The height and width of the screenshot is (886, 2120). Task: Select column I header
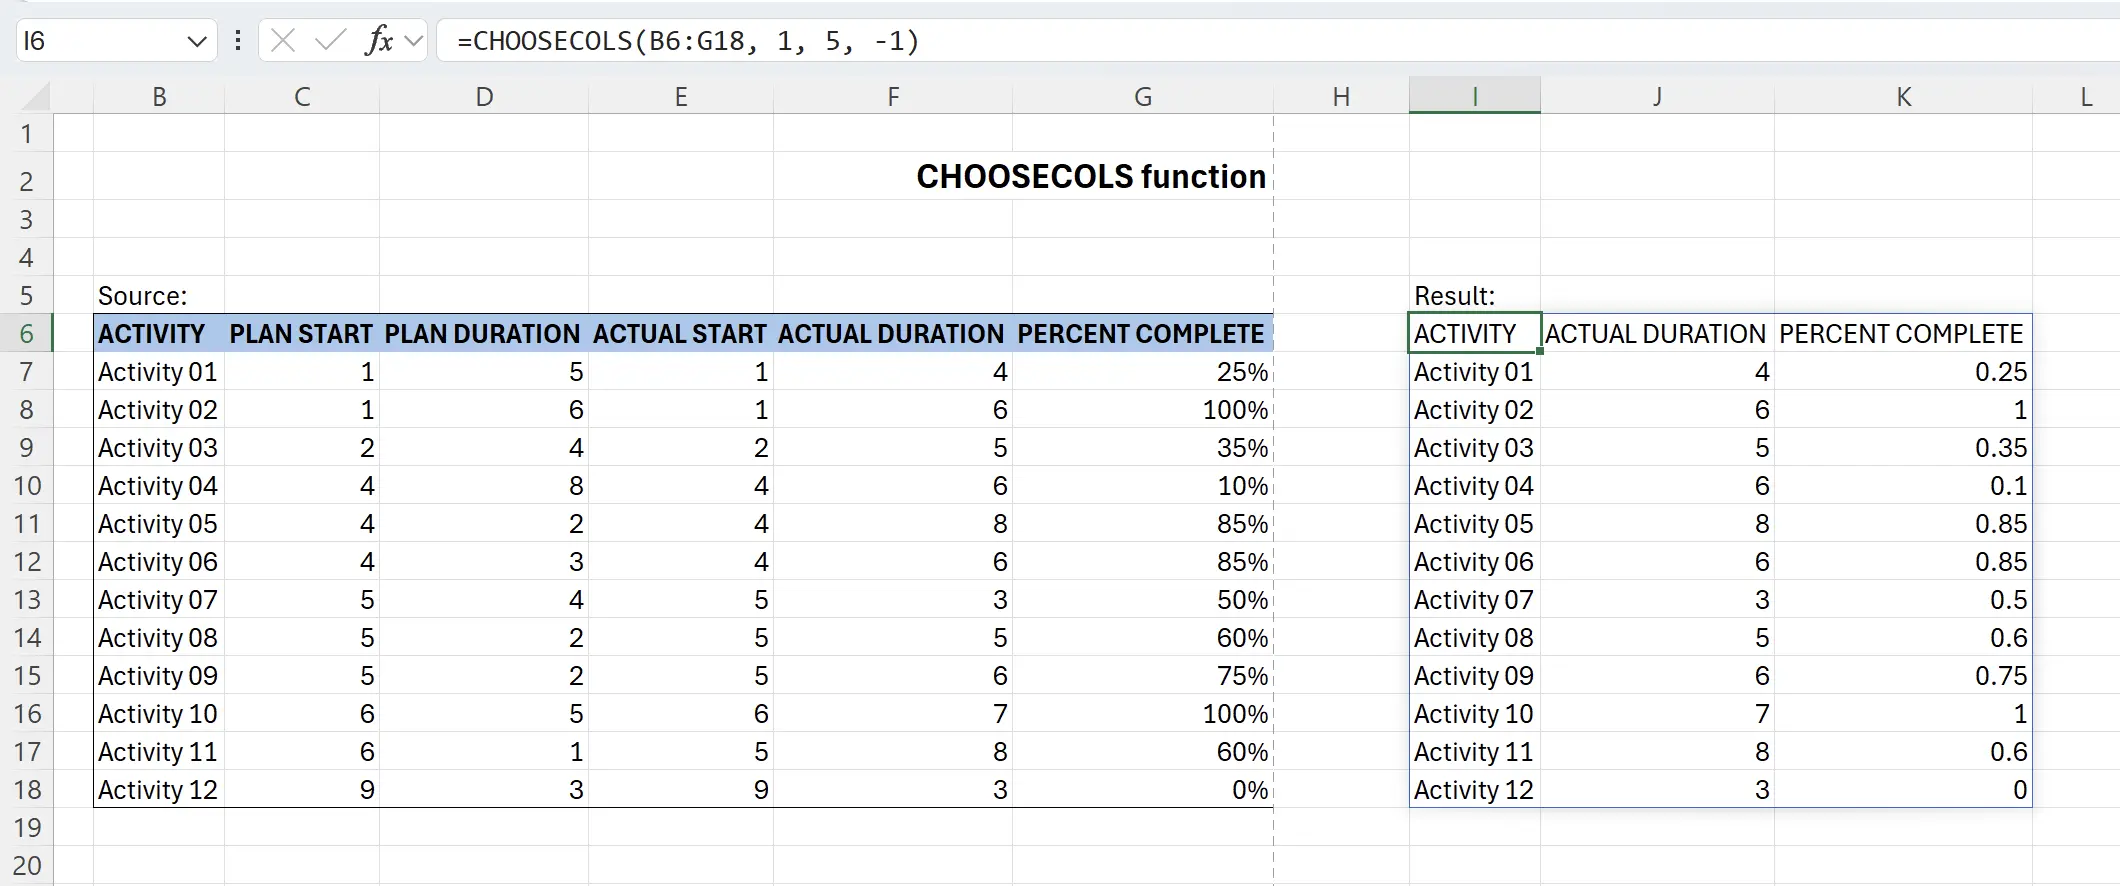1475,97
